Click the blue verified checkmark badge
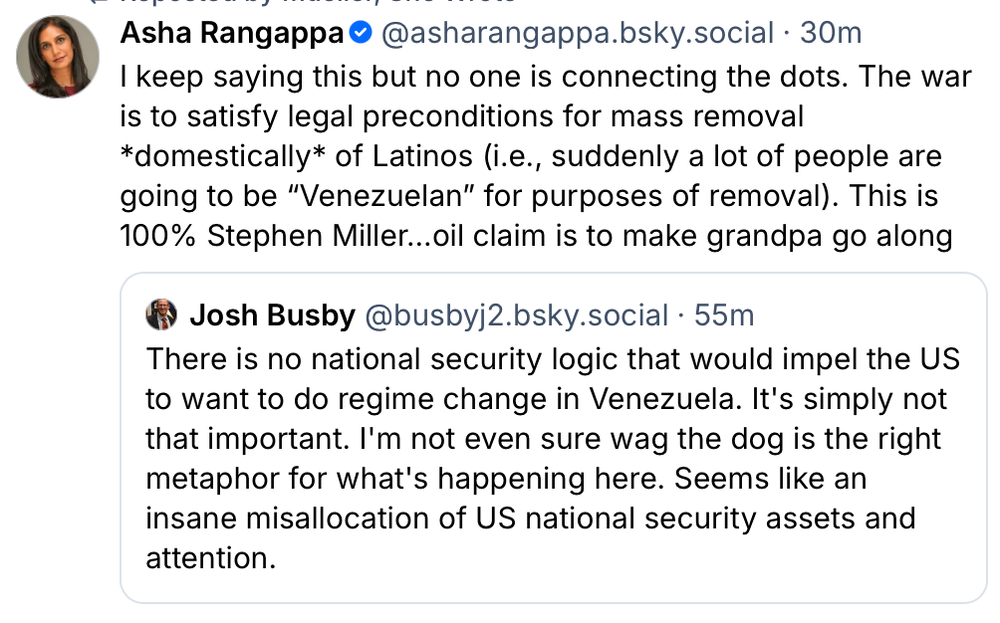 [x=360, y=33]
